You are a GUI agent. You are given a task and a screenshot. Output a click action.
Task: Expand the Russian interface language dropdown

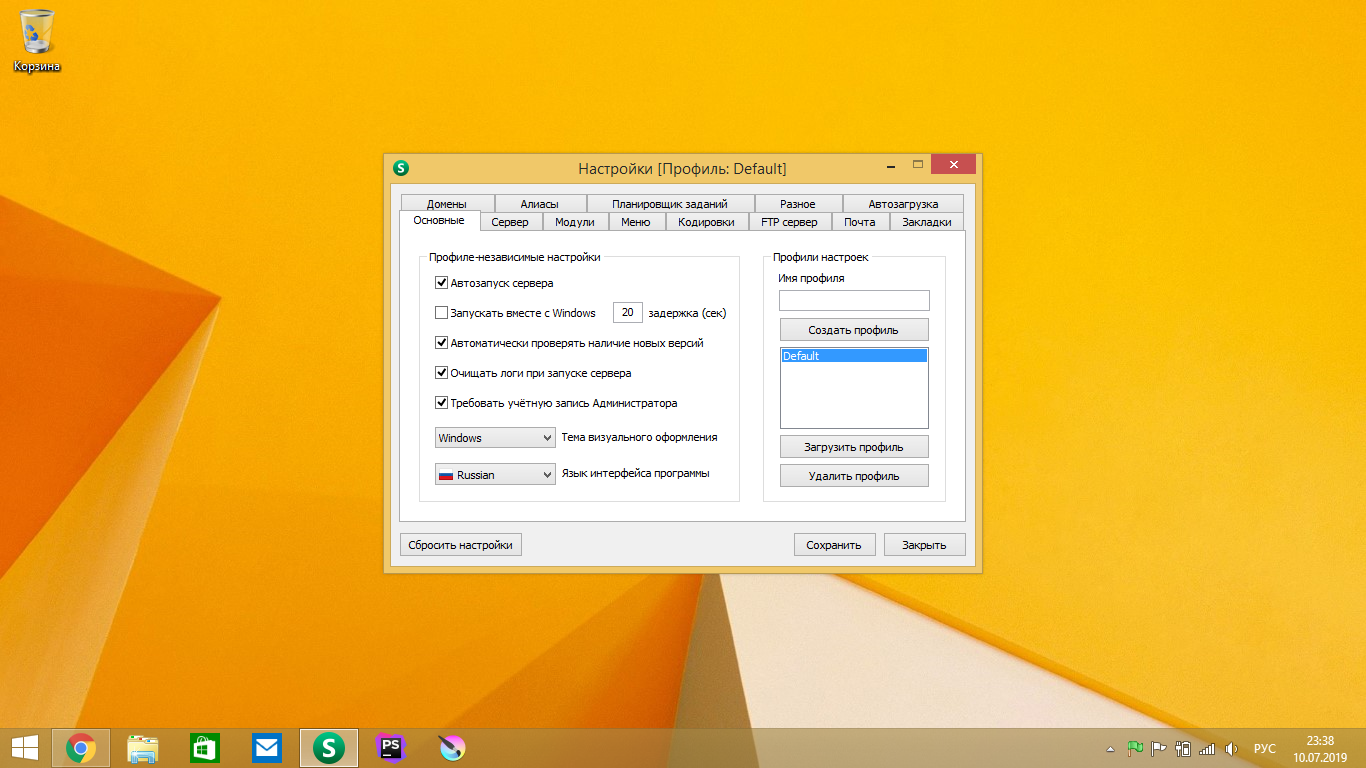(x=495, y=475)
